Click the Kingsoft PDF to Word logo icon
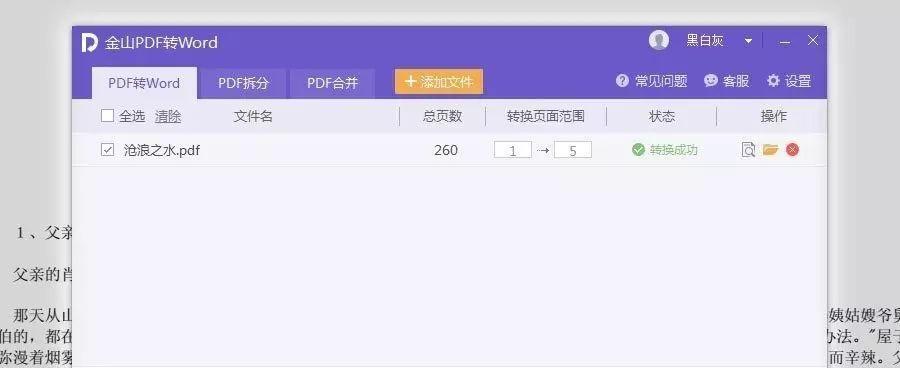Screen dimensions: 900x368 pyautogui.click(x=90, y=42)
